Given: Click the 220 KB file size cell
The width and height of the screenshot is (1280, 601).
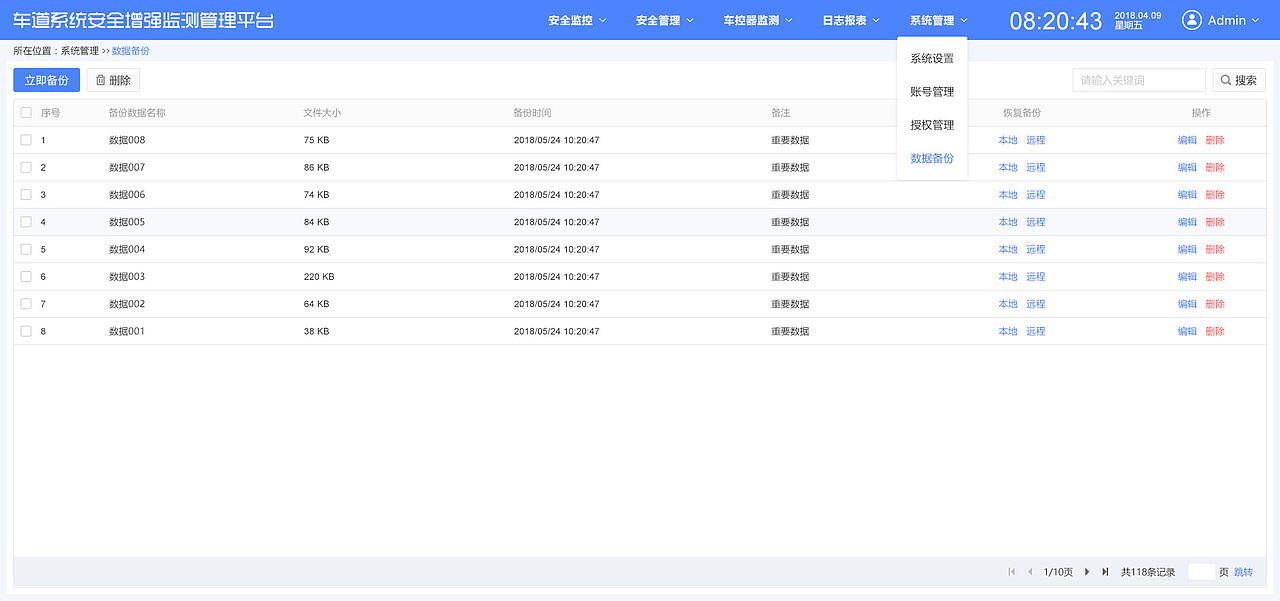Looking at the screenshot, I should (319, 276).
